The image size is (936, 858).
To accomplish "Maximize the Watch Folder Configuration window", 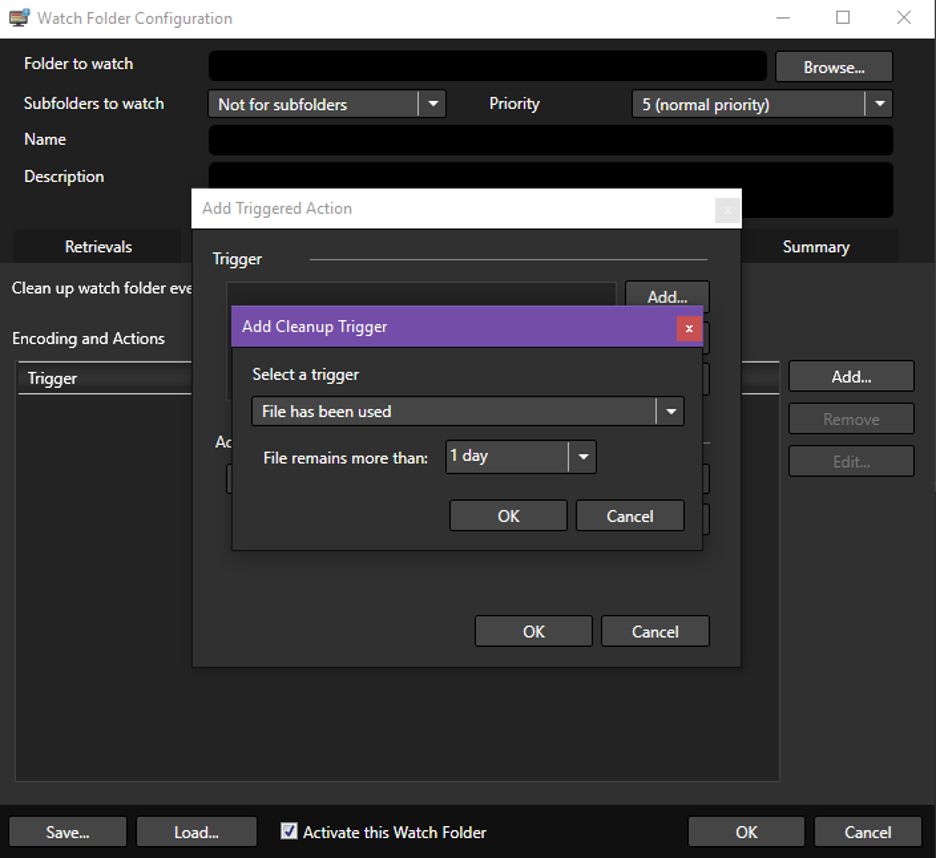I will pyautogui.click(x=843, y=18).
